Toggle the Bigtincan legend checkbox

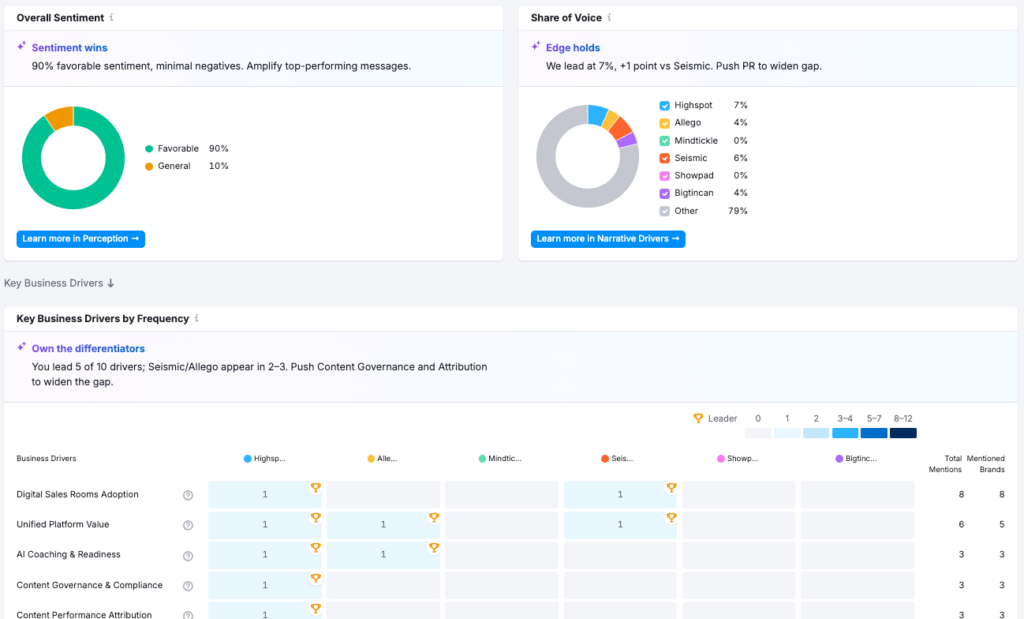665,193
